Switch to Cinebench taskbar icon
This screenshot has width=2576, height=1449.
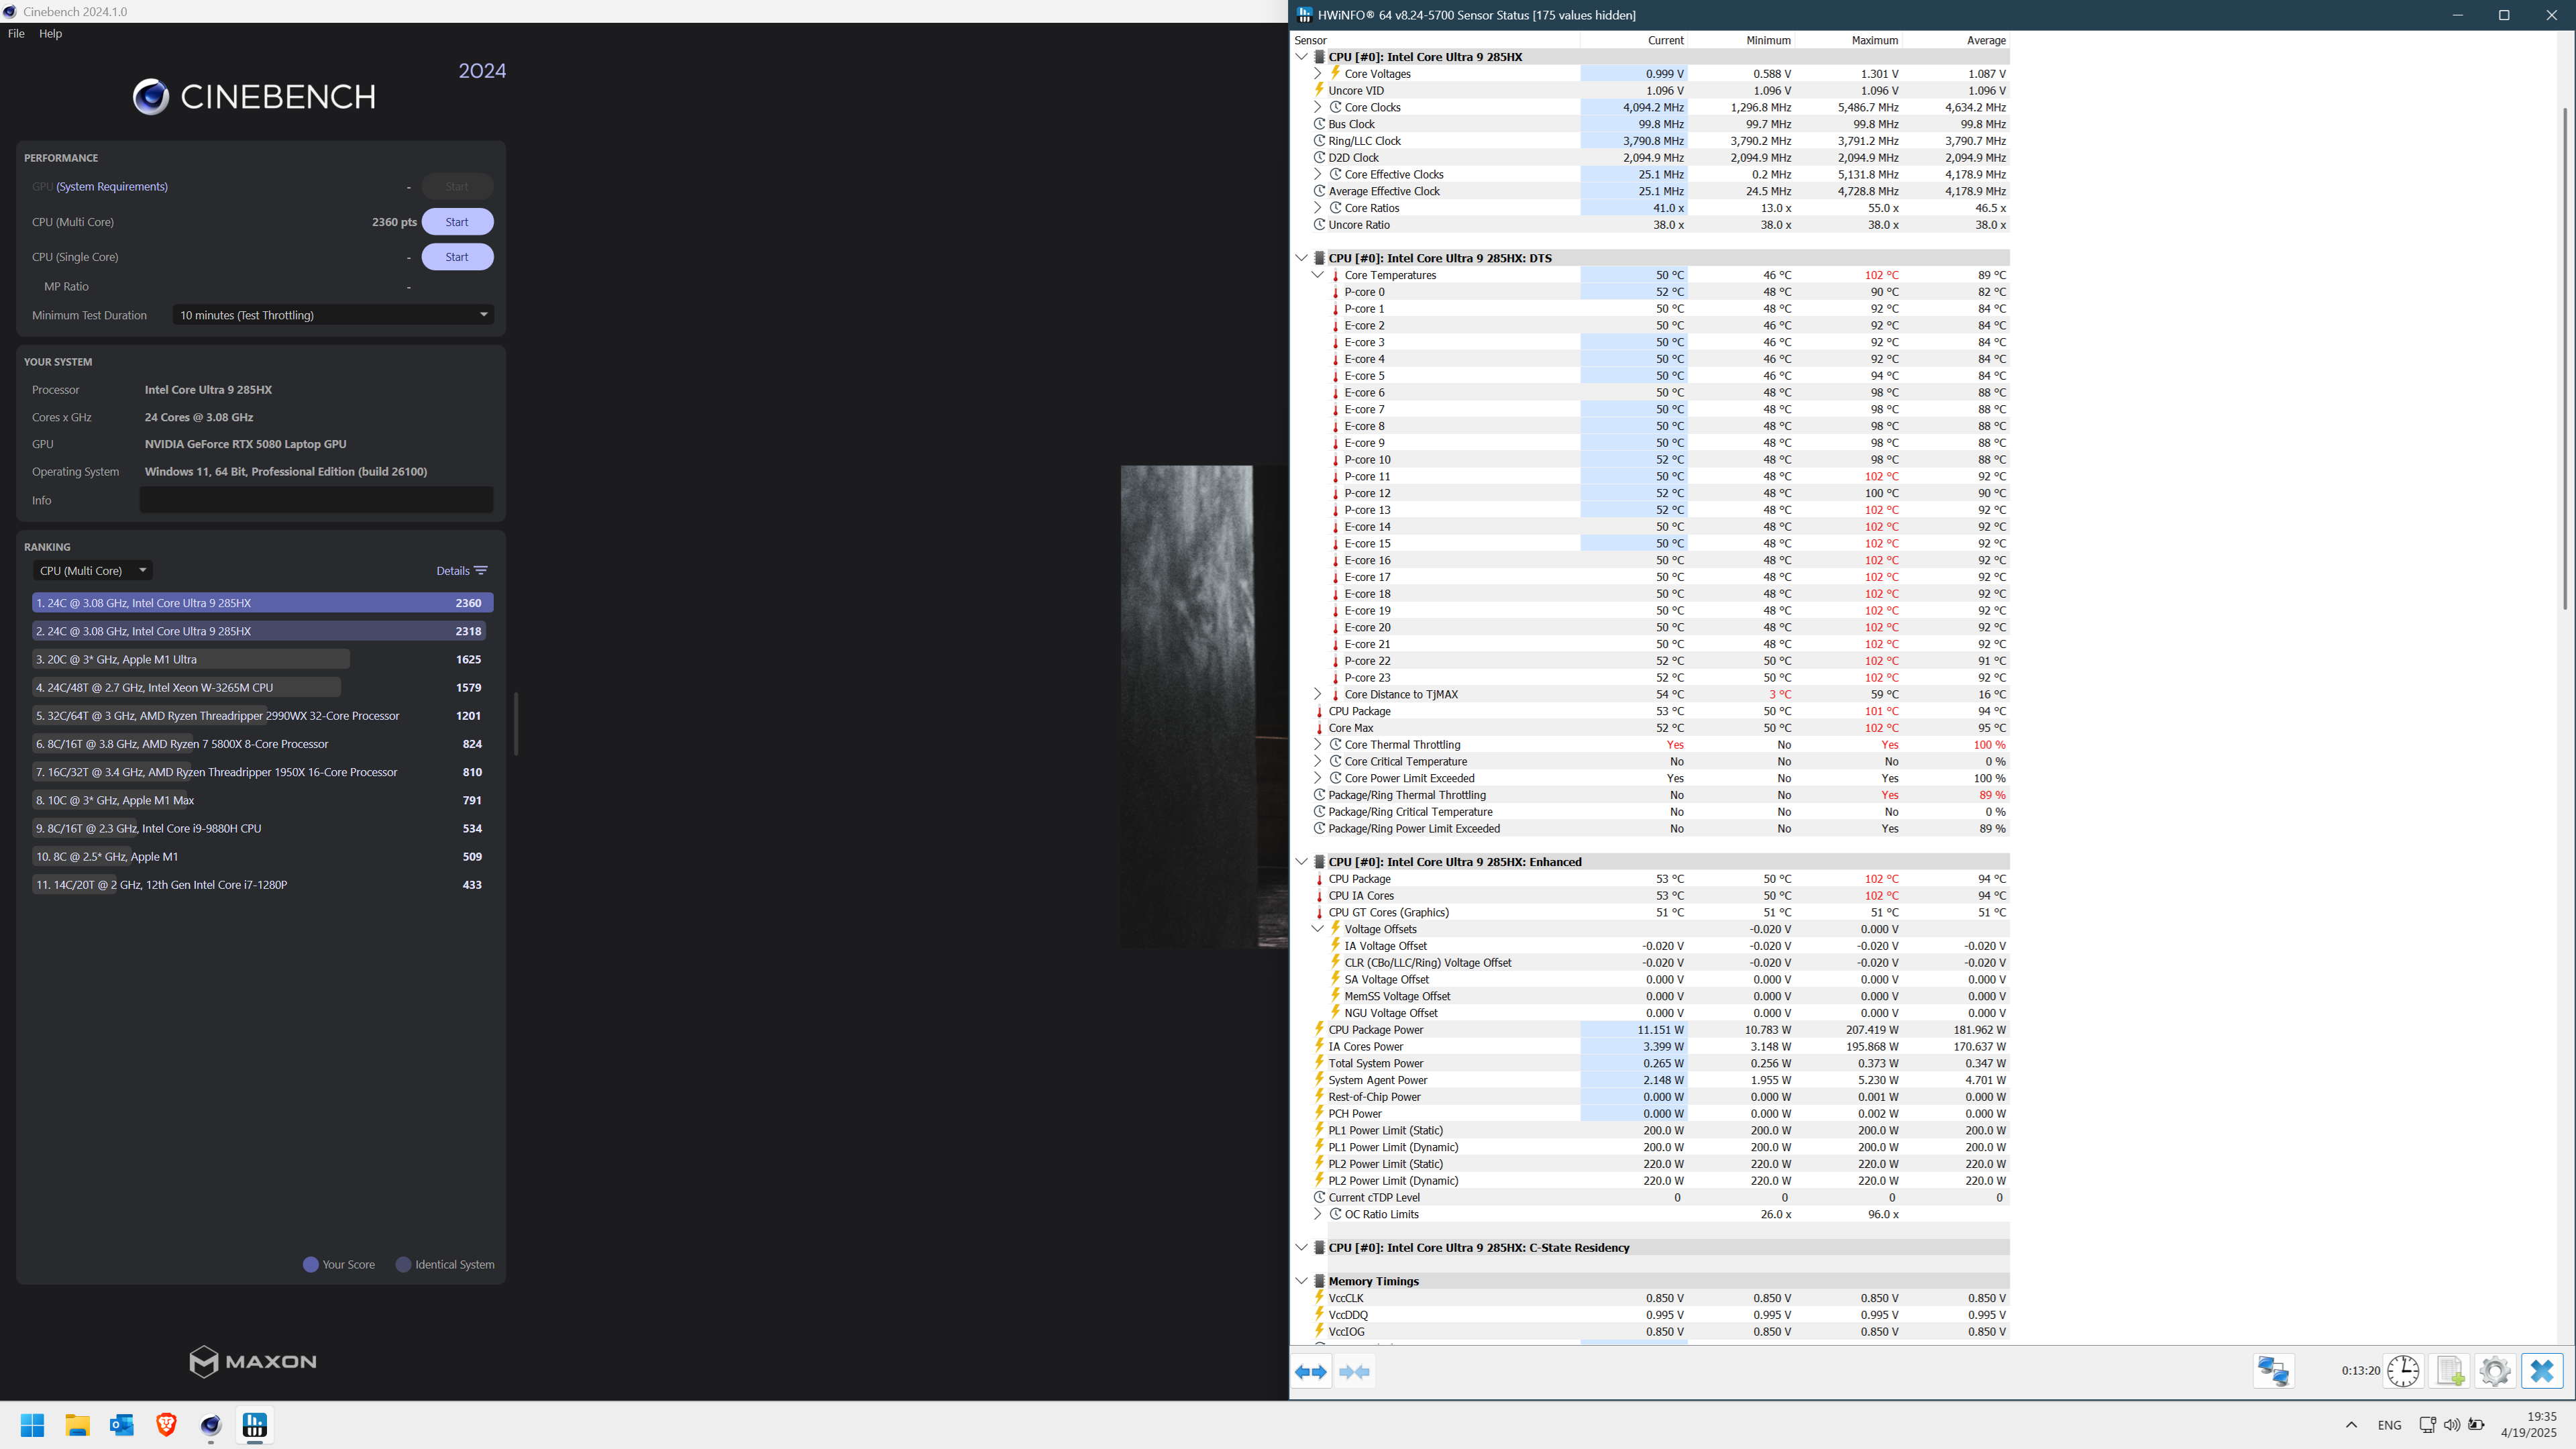[211, 1425]
